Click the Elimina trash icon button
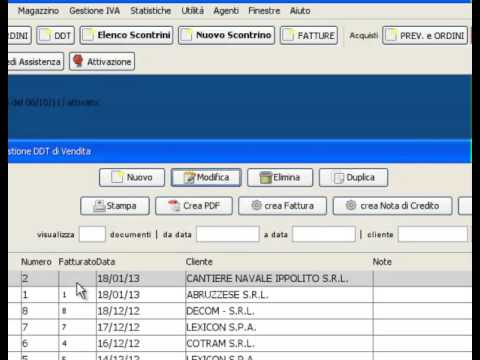The height and width of the screenshot is (360, 480). click(280, 177)
